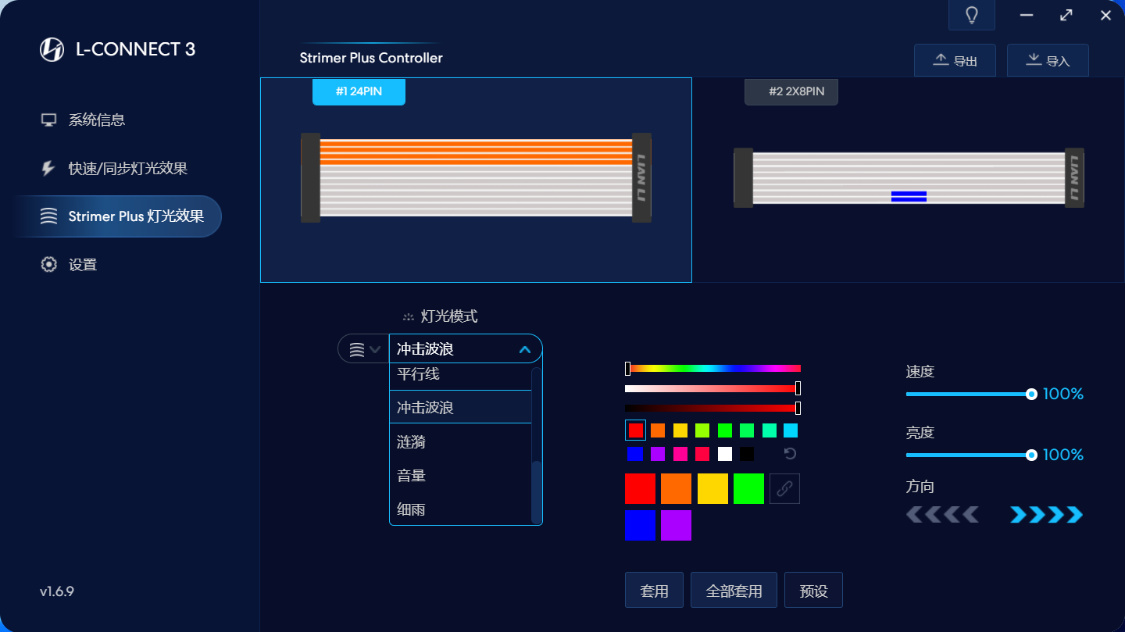The height and width of the screenshot is (632, 1125).
Task: Click the v1.6.9 version text
Action: 57,592
